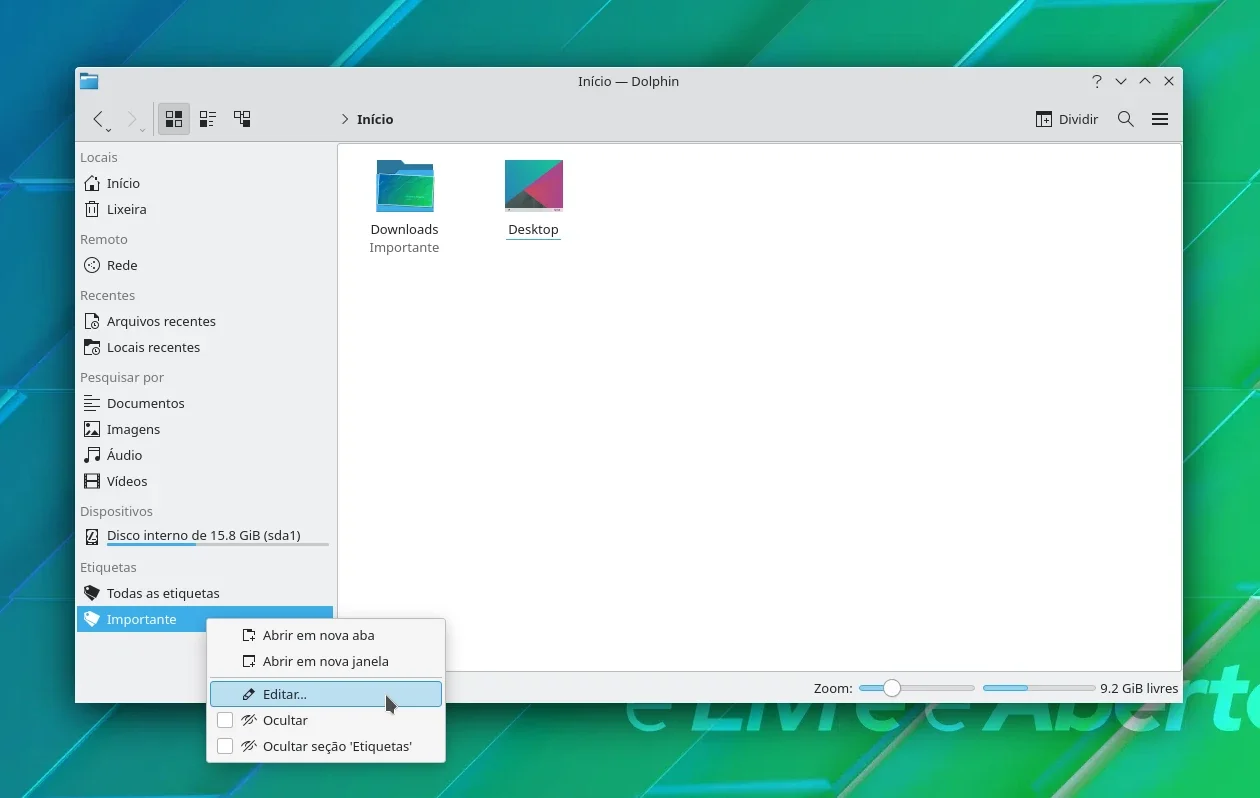Open Locais recentes in sidebar
Viewport: 1260px width, 798px height.
[205, 347]
